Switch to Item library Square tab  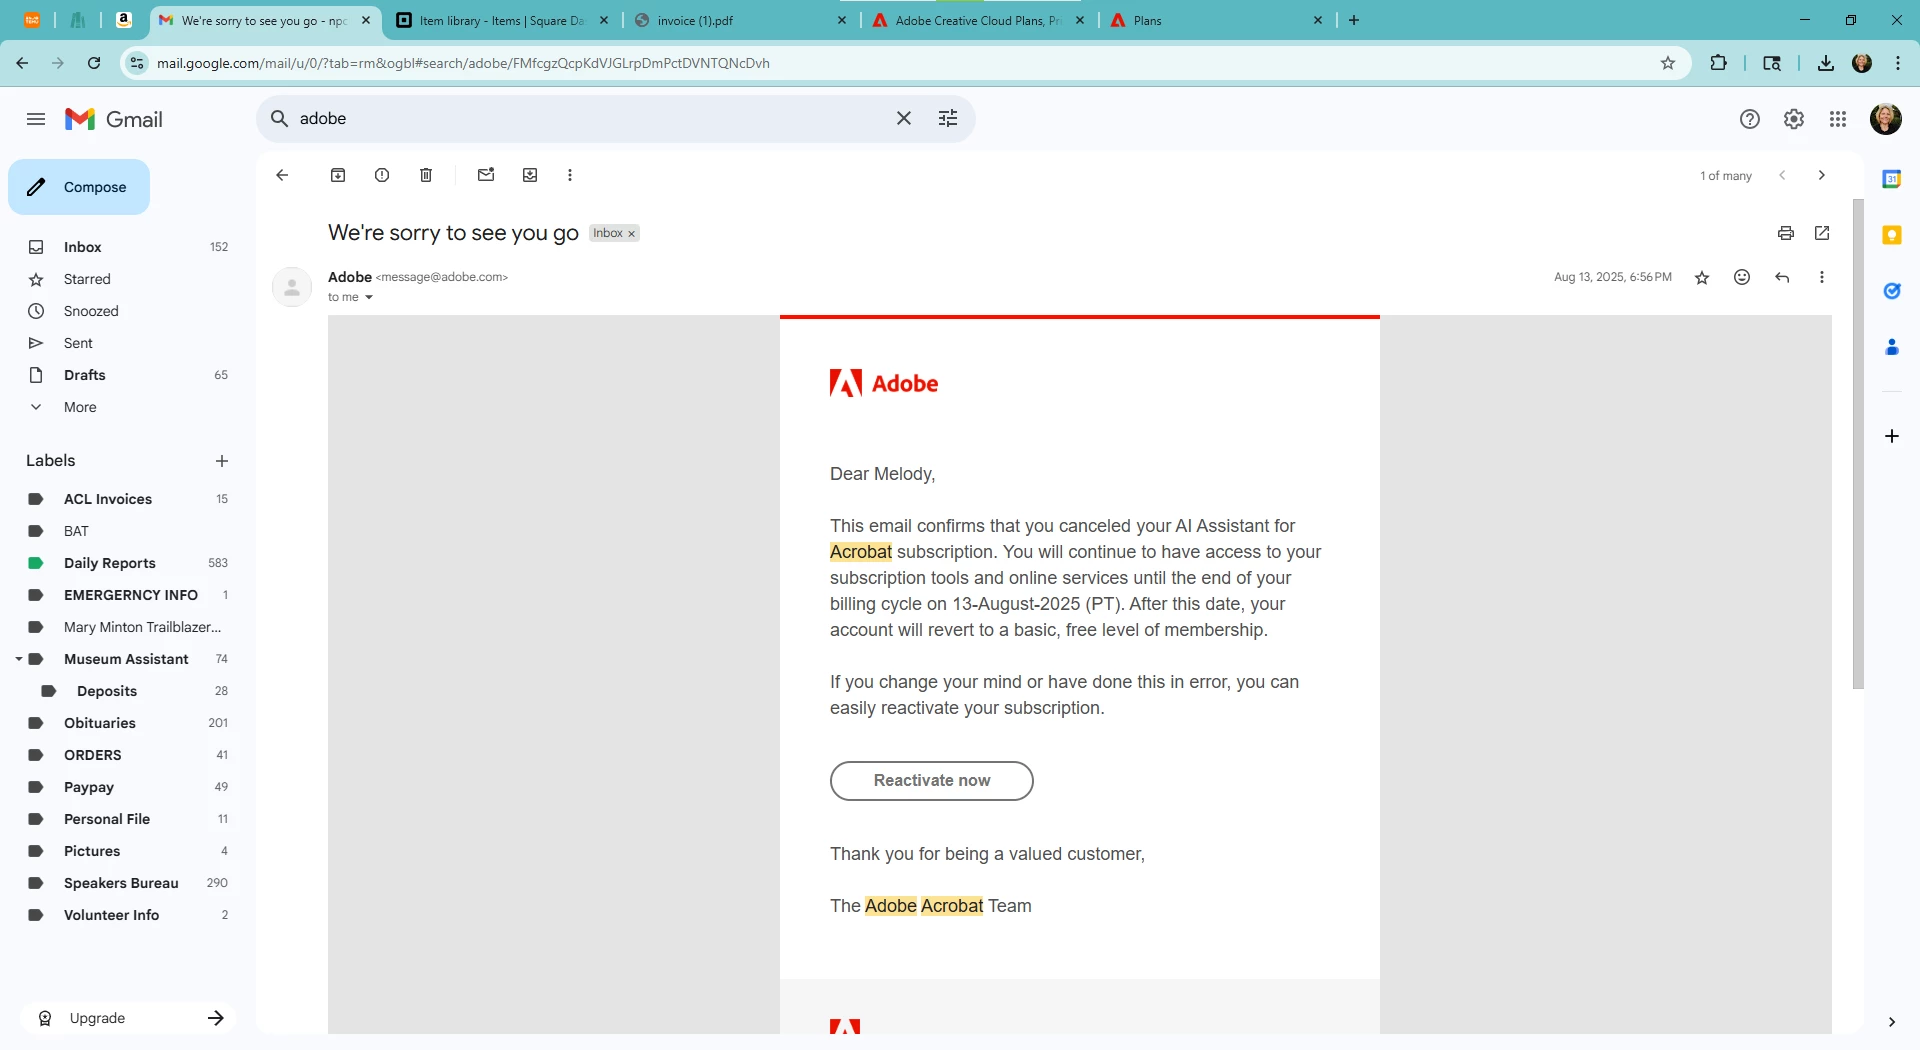coord(500,20)
